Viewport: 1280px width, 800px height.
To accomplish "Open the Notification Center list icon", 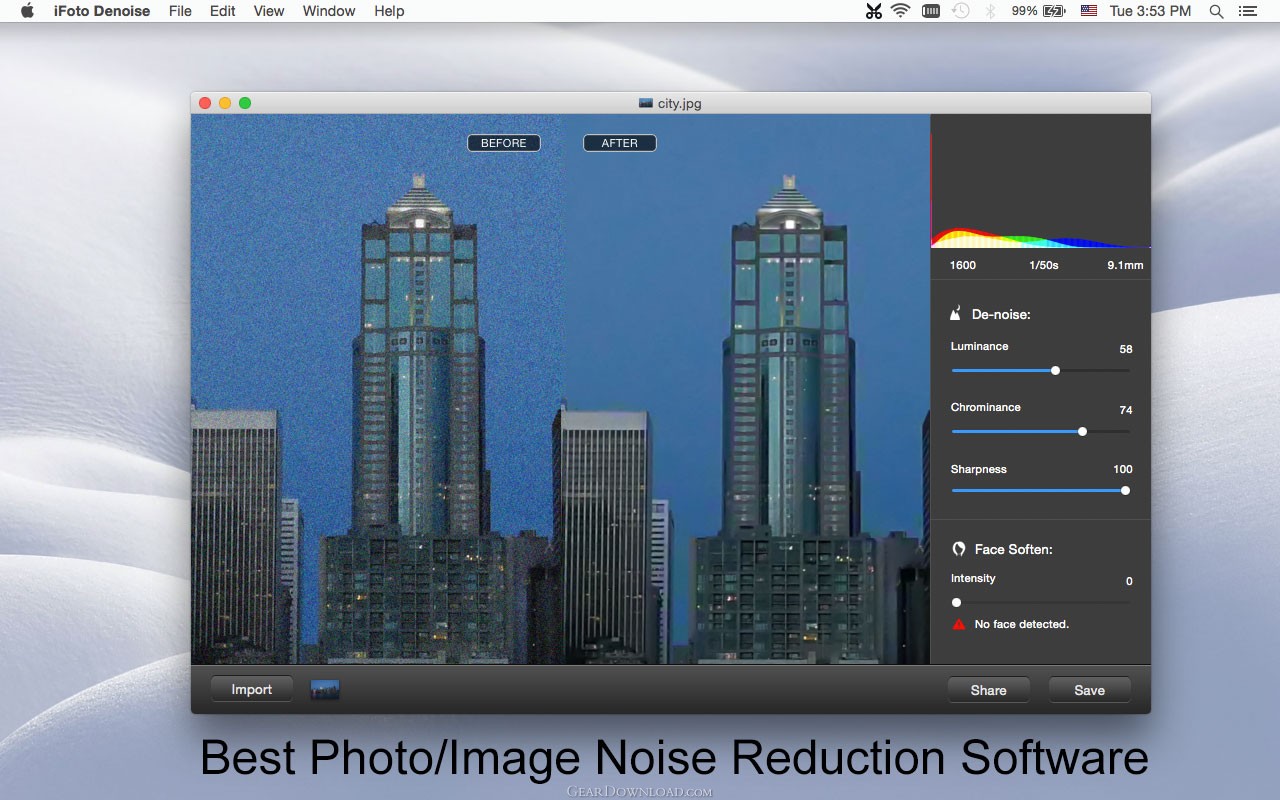I will tap(1247, 11).
